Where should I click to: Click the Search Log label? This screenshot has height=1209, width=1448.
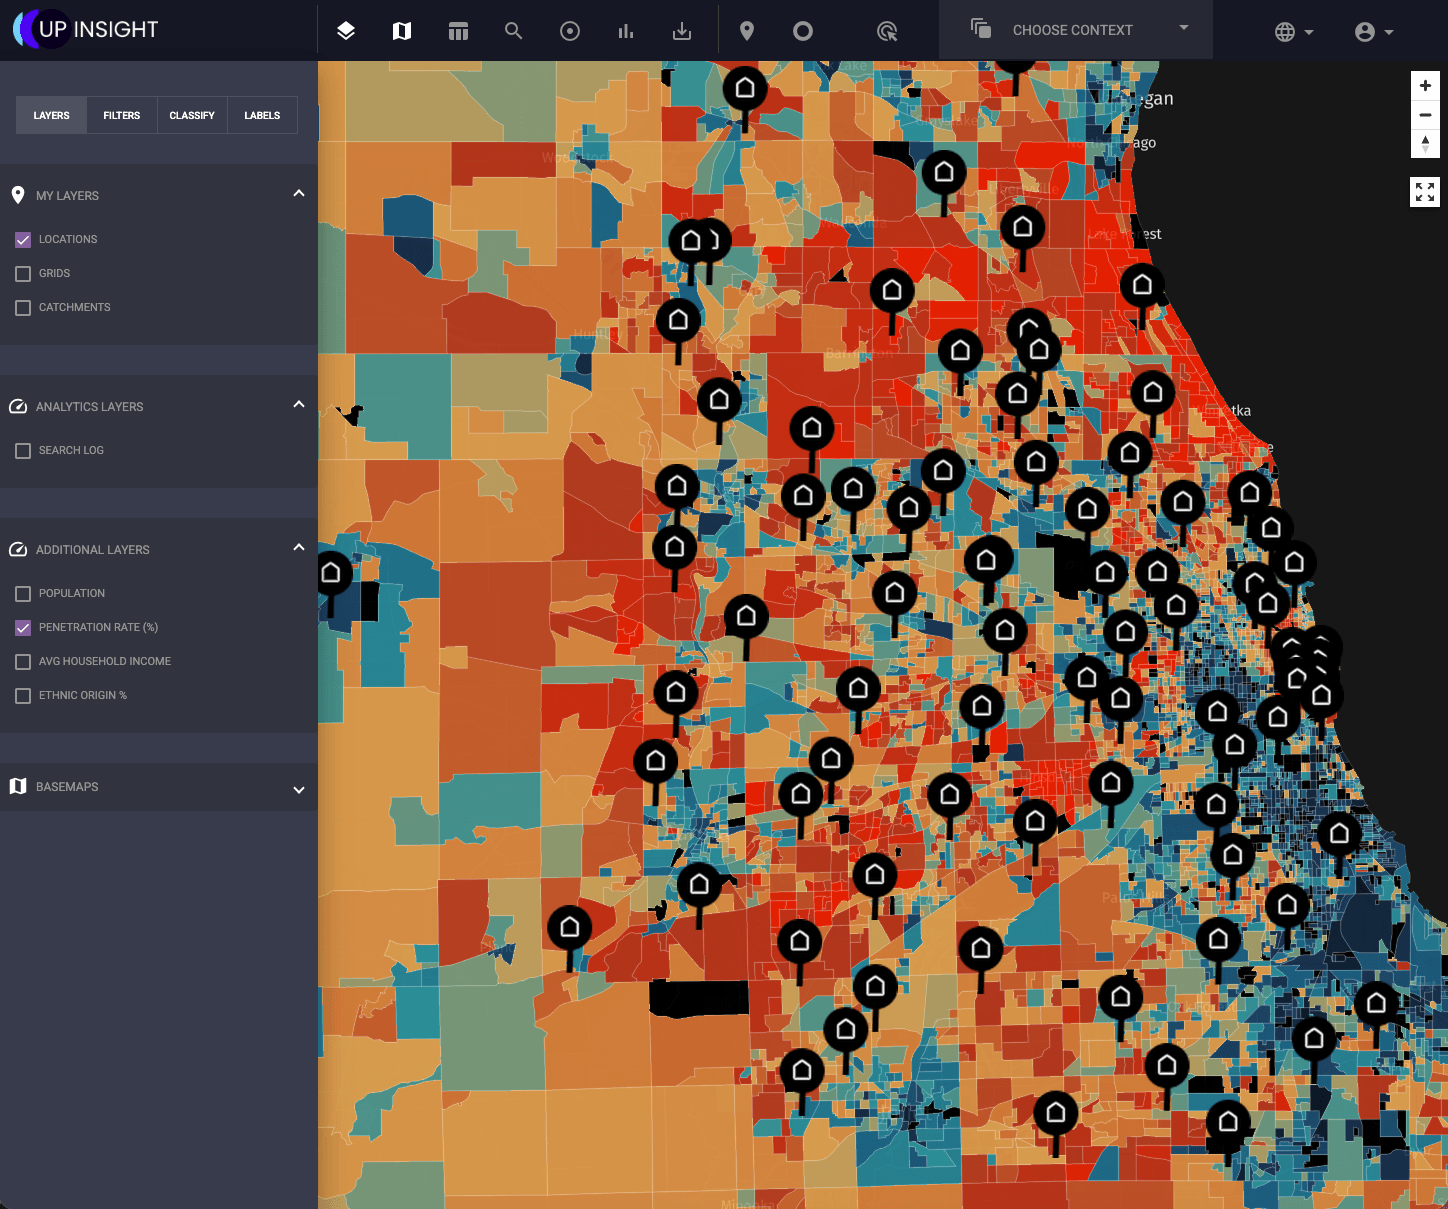pos(71,450)
